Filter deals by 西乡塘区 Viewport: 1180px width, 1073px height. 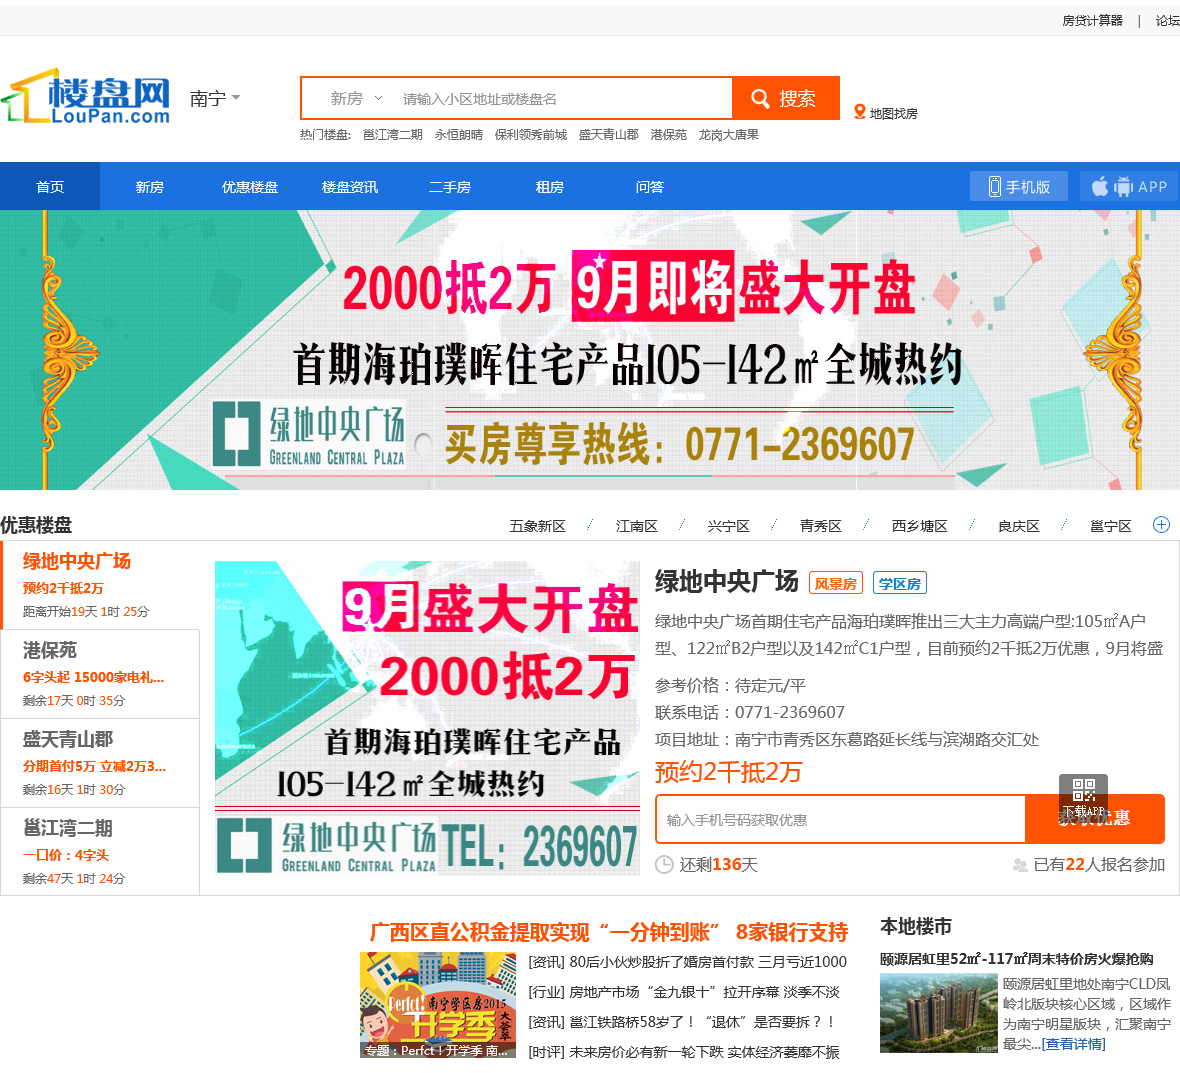(x=920, y=526)
